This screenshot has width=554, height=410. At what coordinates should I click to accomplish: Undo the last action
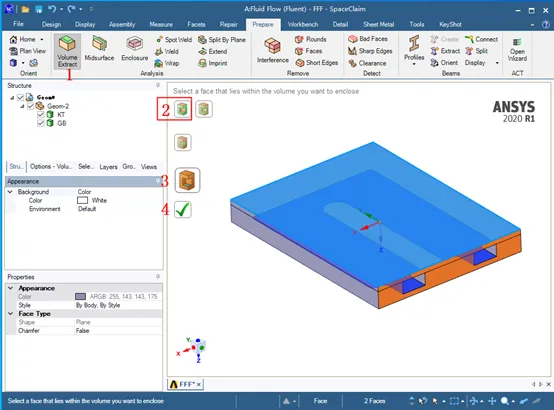[52, 9]
